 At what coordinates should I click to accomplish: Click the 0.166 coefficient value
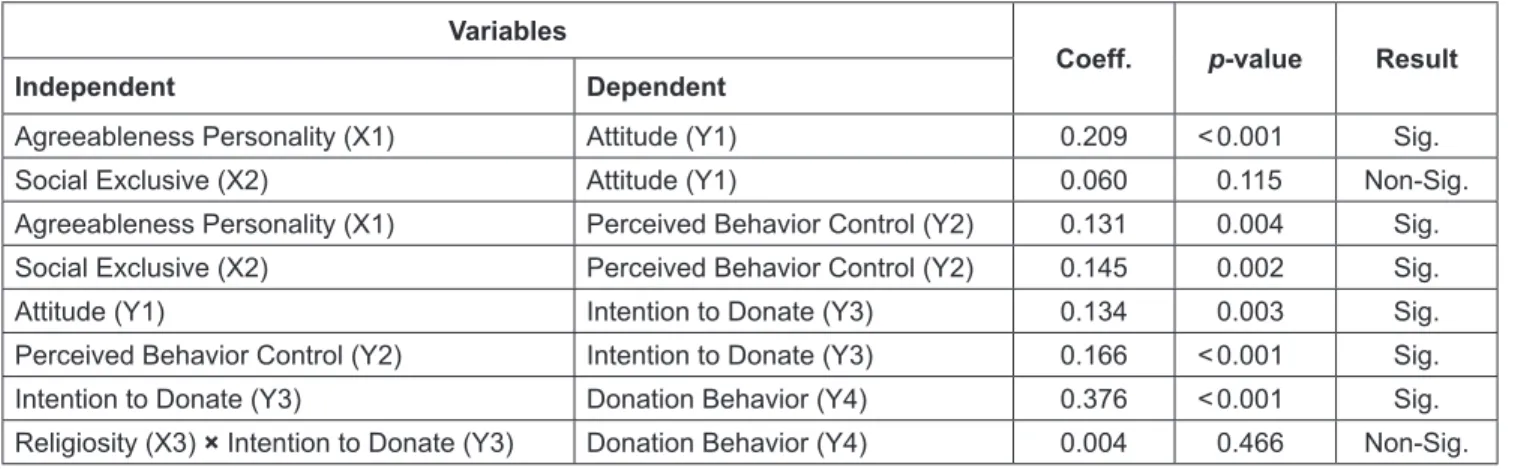point(1093,354)
